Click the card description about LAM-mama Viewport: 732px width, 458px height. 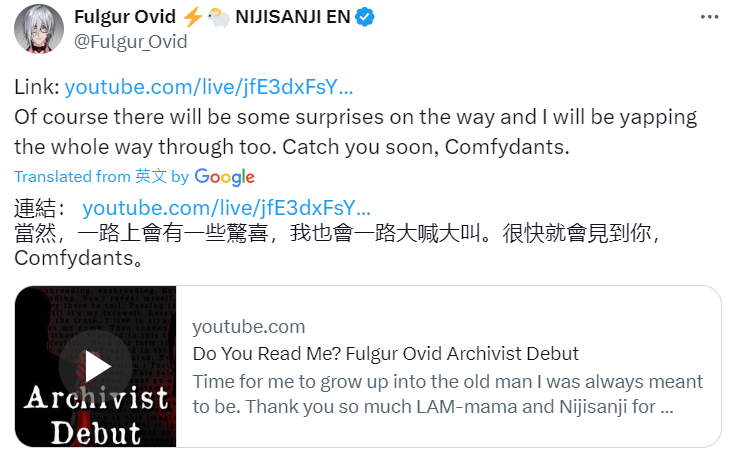448,394
